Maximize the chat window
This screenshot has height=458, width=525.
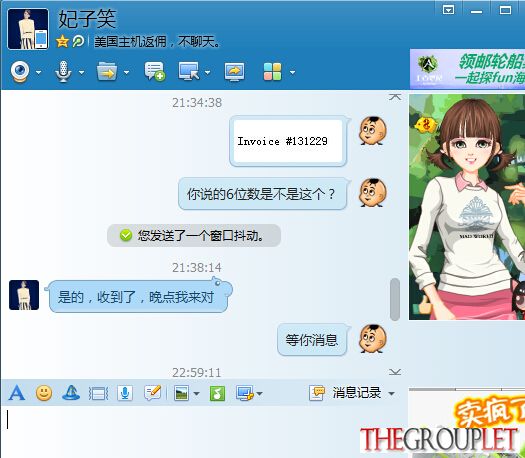click(505, 10)
